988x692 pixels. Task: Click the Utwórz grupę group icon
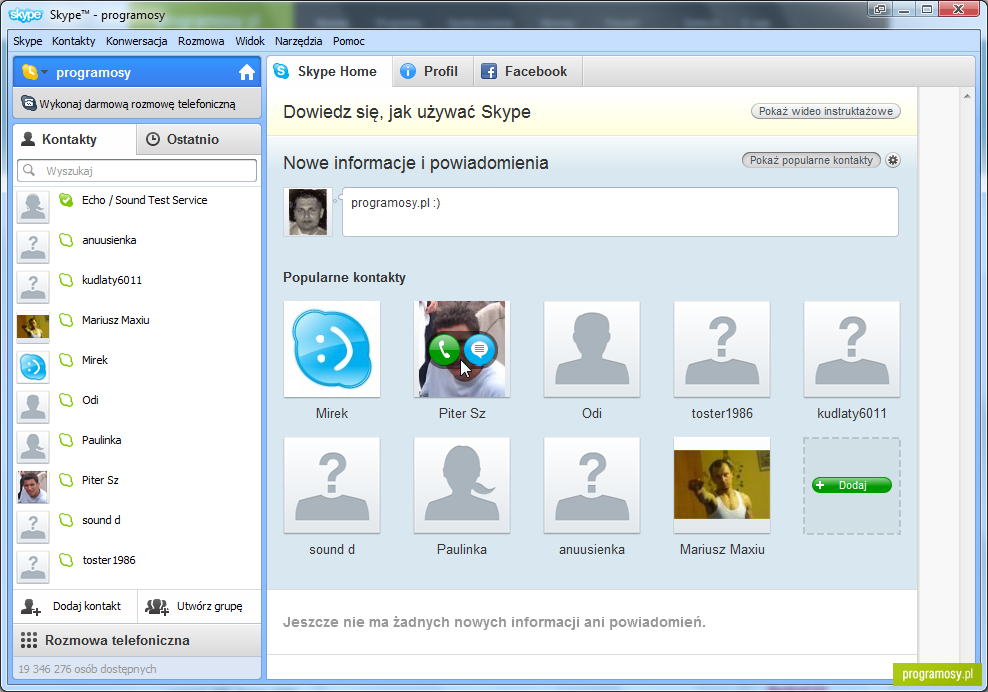[156, 606]
